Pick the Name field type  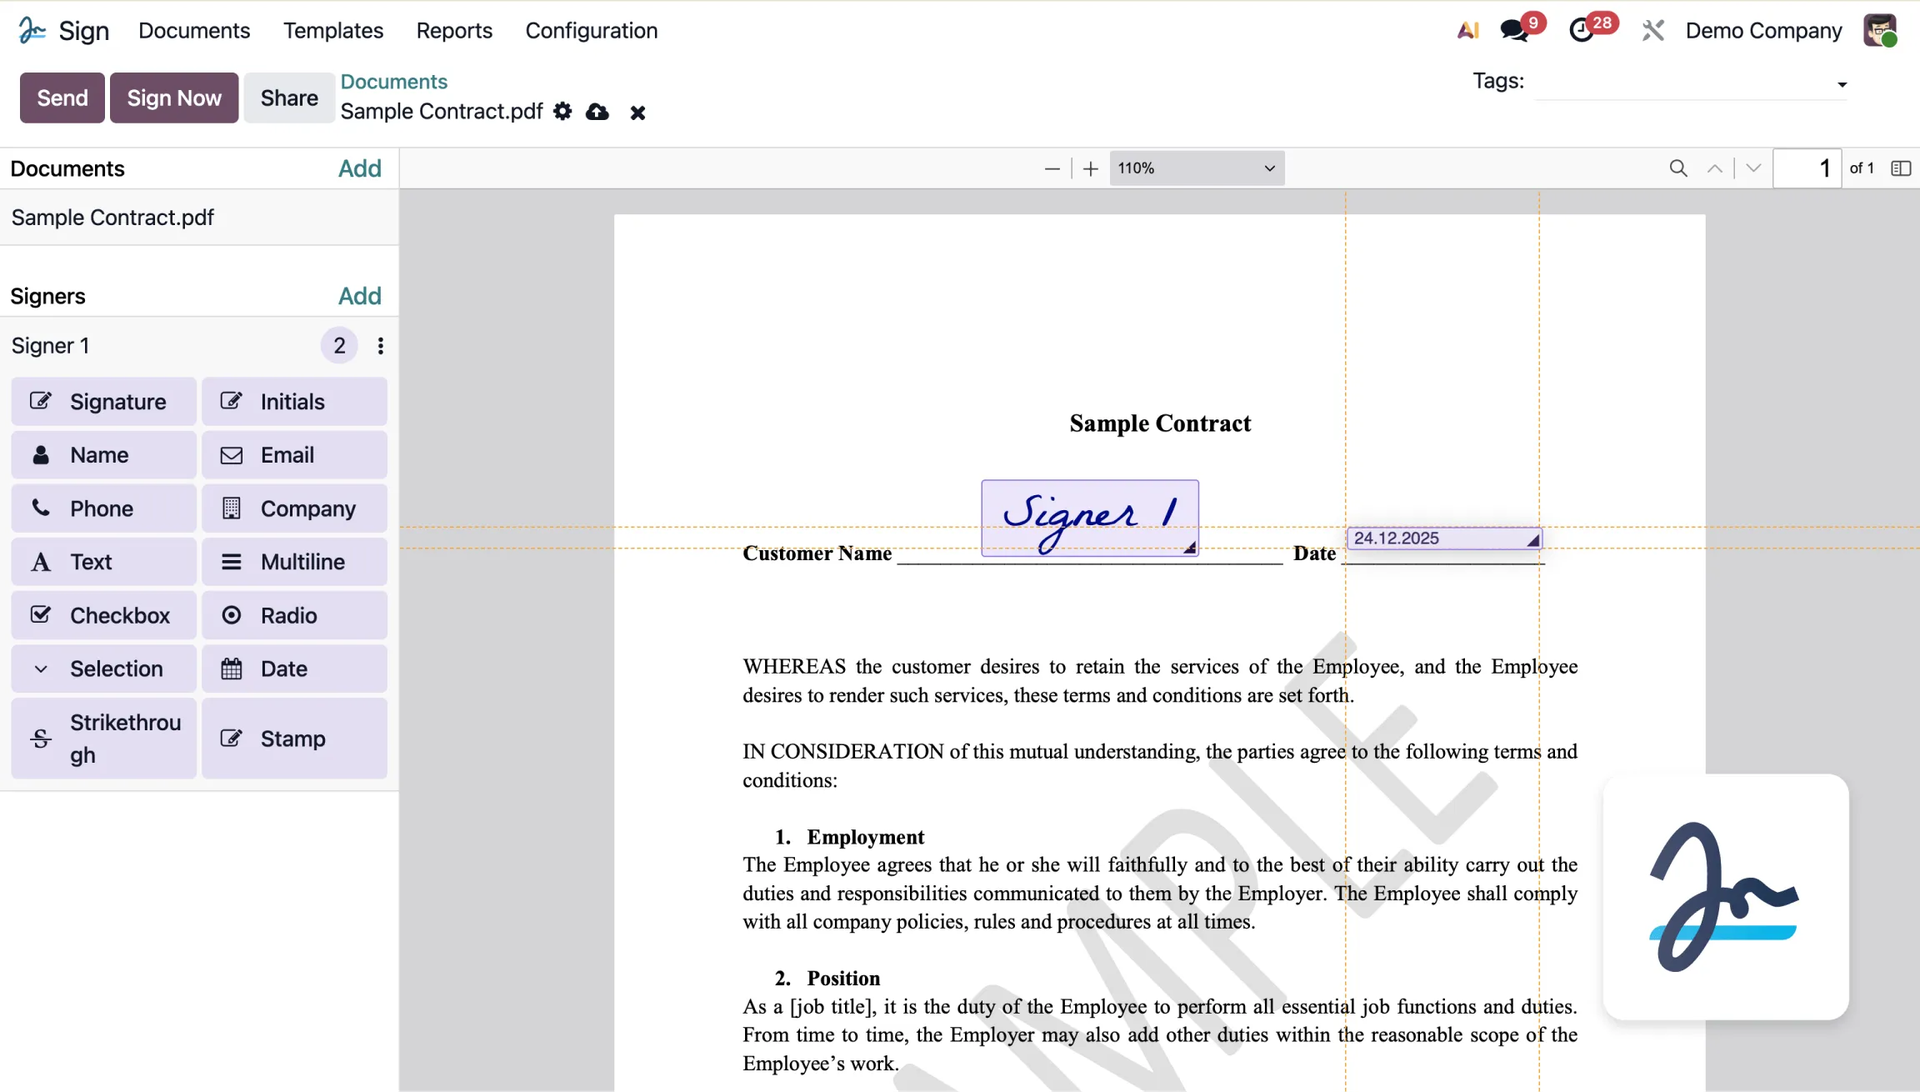coord(104,455)
